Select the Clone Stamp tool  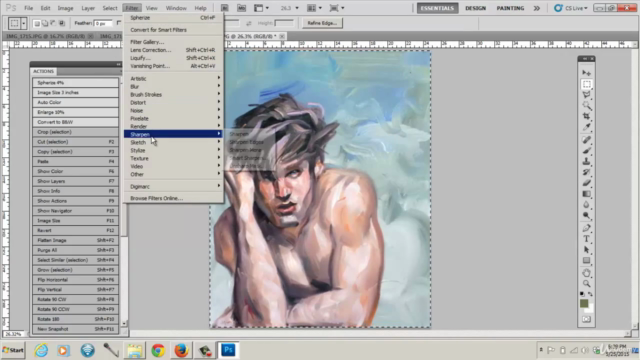(x=587, y=161)
